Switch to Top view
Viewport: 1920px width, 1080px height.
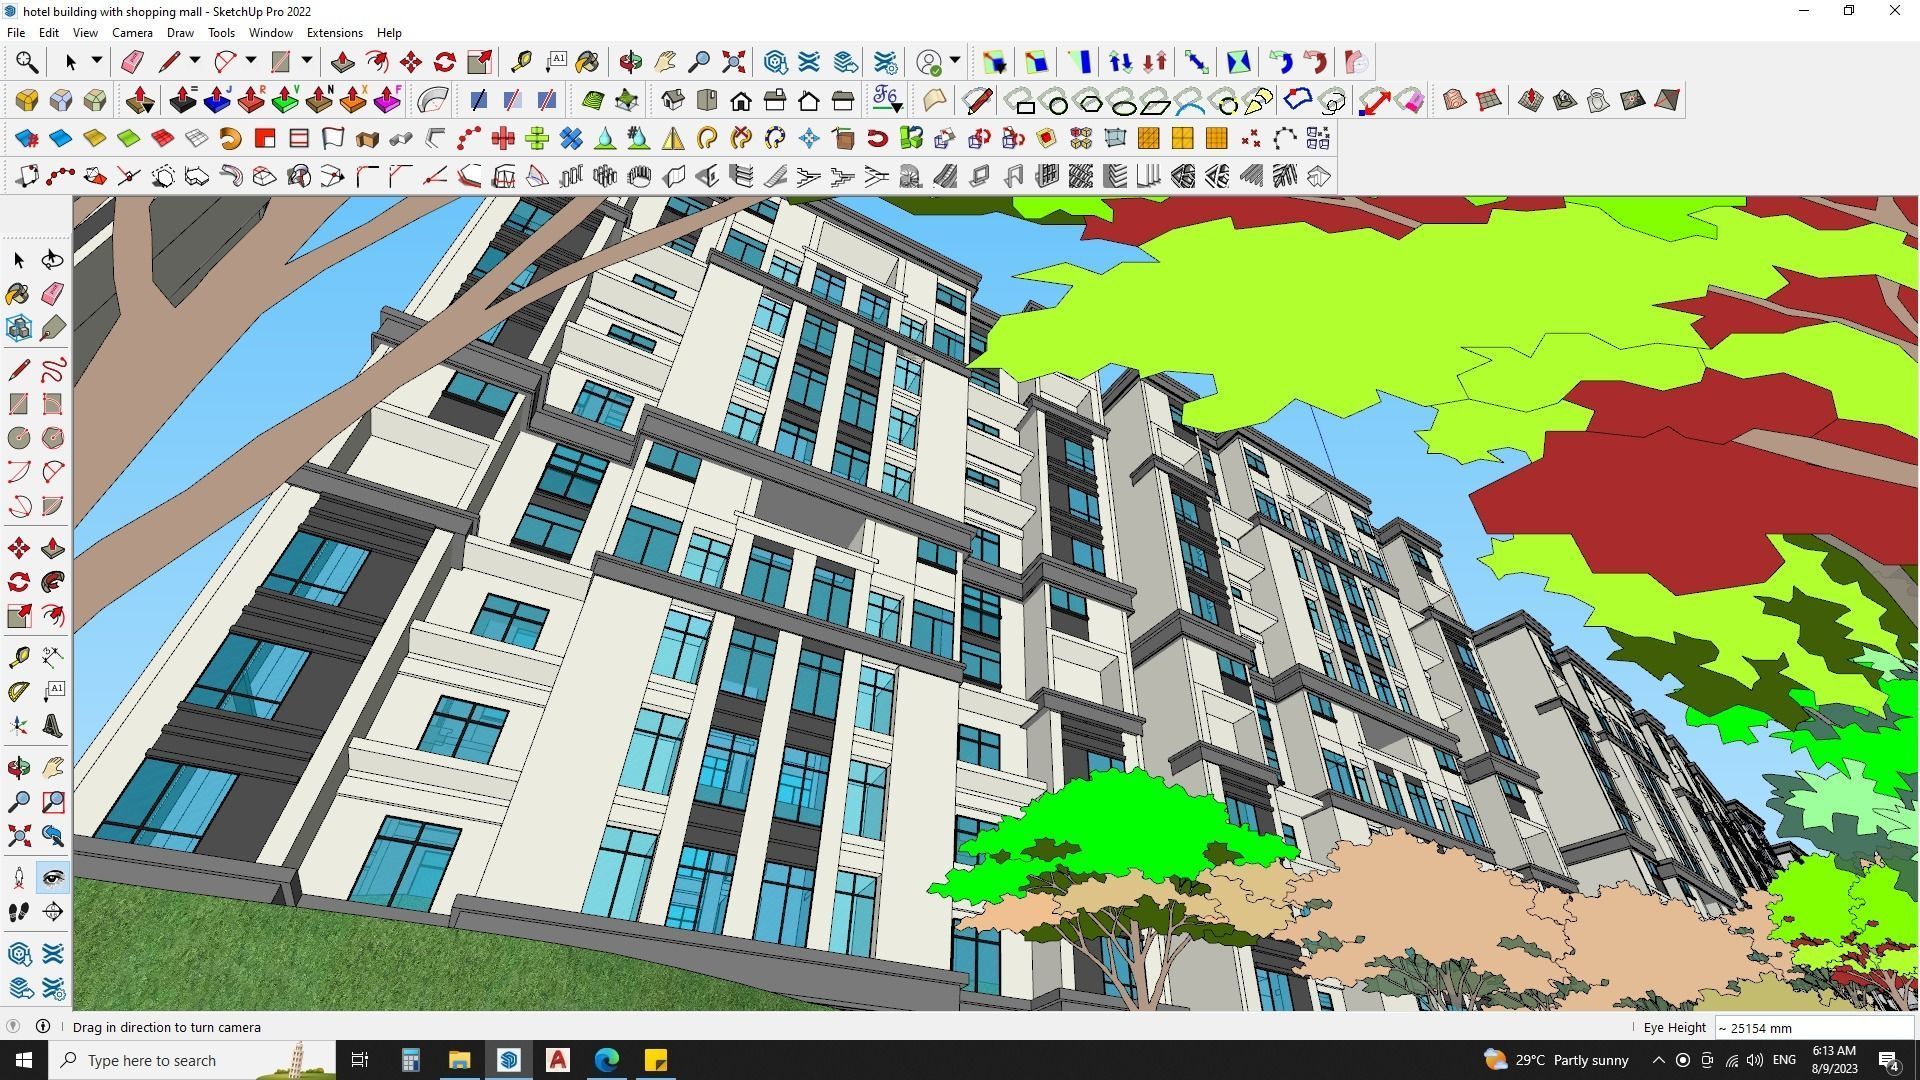[707, 100]
